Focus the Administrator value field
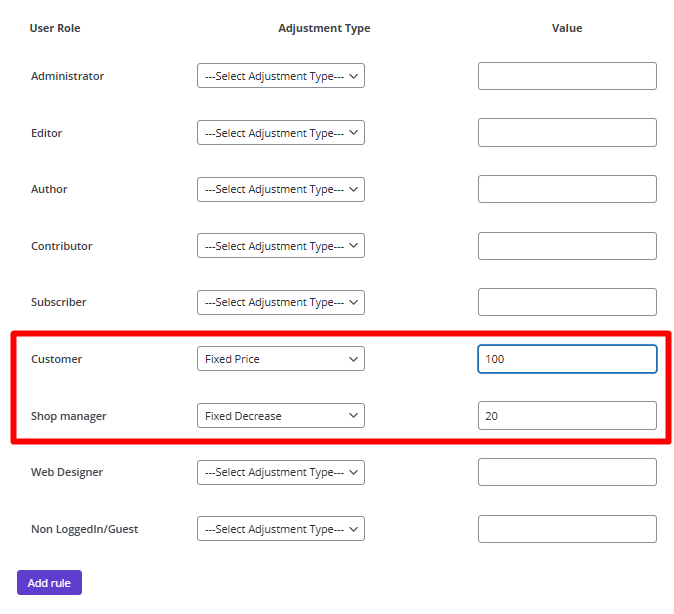This screenshot has height=614, width=674. (x=567, y=76)
